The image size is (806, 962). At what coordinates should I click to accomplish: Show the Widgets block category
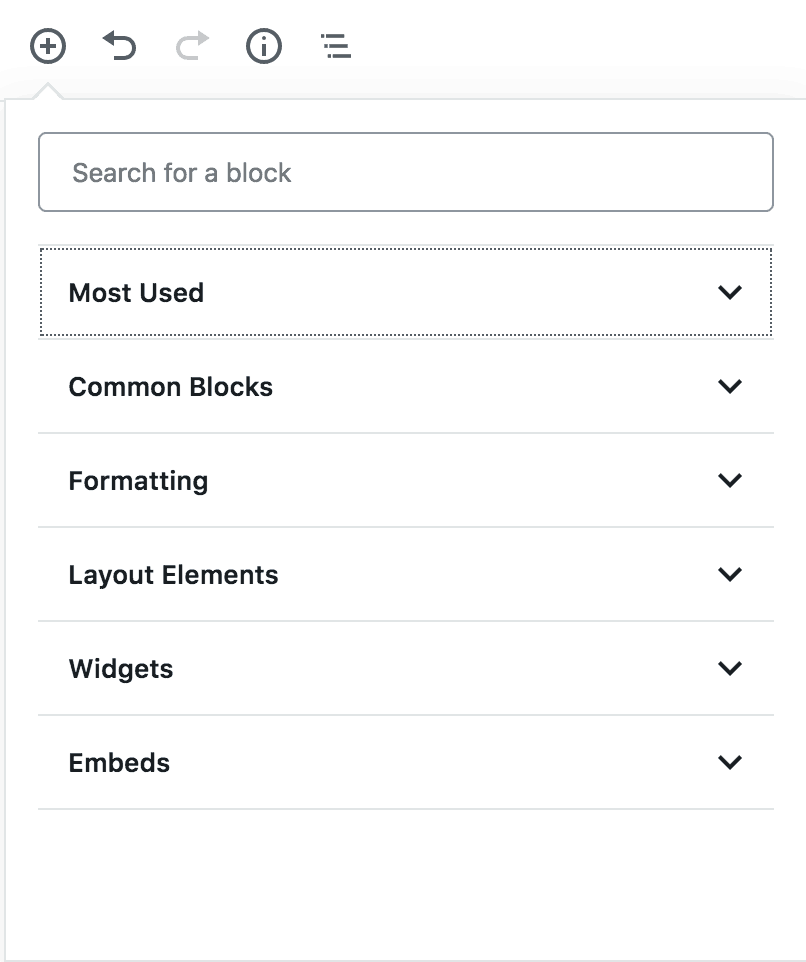click(405, 669)
